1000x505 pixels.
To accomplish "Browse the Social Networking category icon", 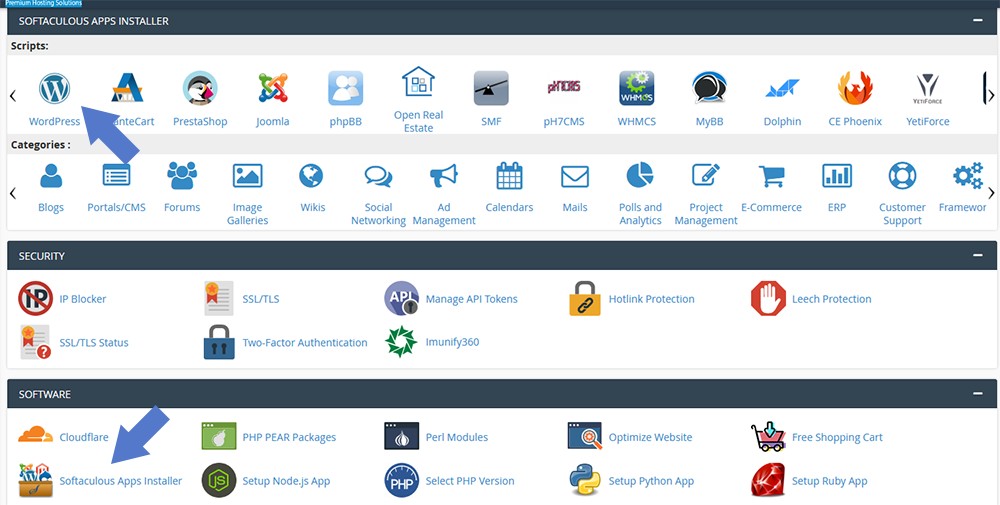I will click(x=378, y=175).
